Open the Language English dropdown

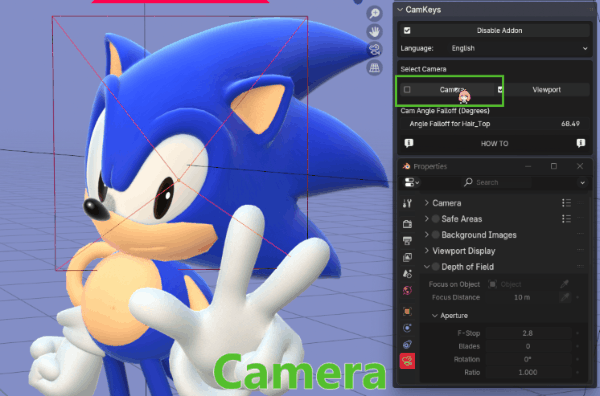tap(520, 49)
